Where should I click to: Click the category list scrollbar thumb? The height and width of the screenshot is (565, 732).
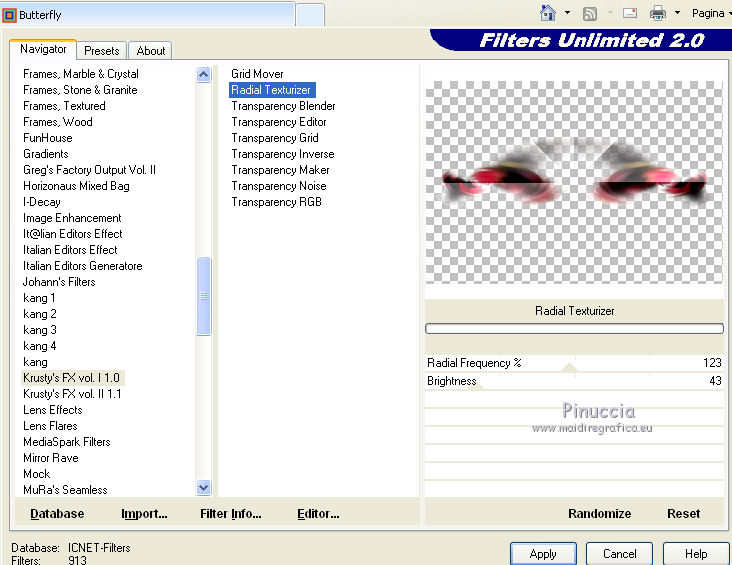click(x=204, y=296)
